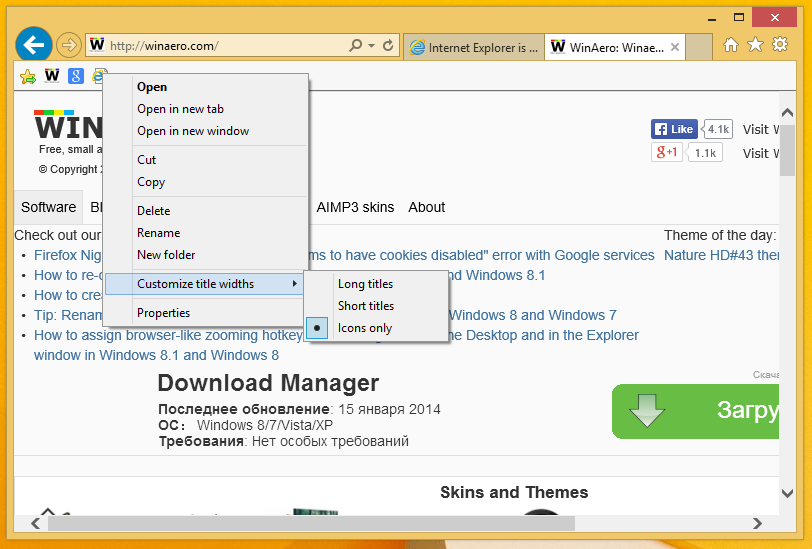Open the Home page icon
Screen dimensions: 812x549
[x=731, y=45]
